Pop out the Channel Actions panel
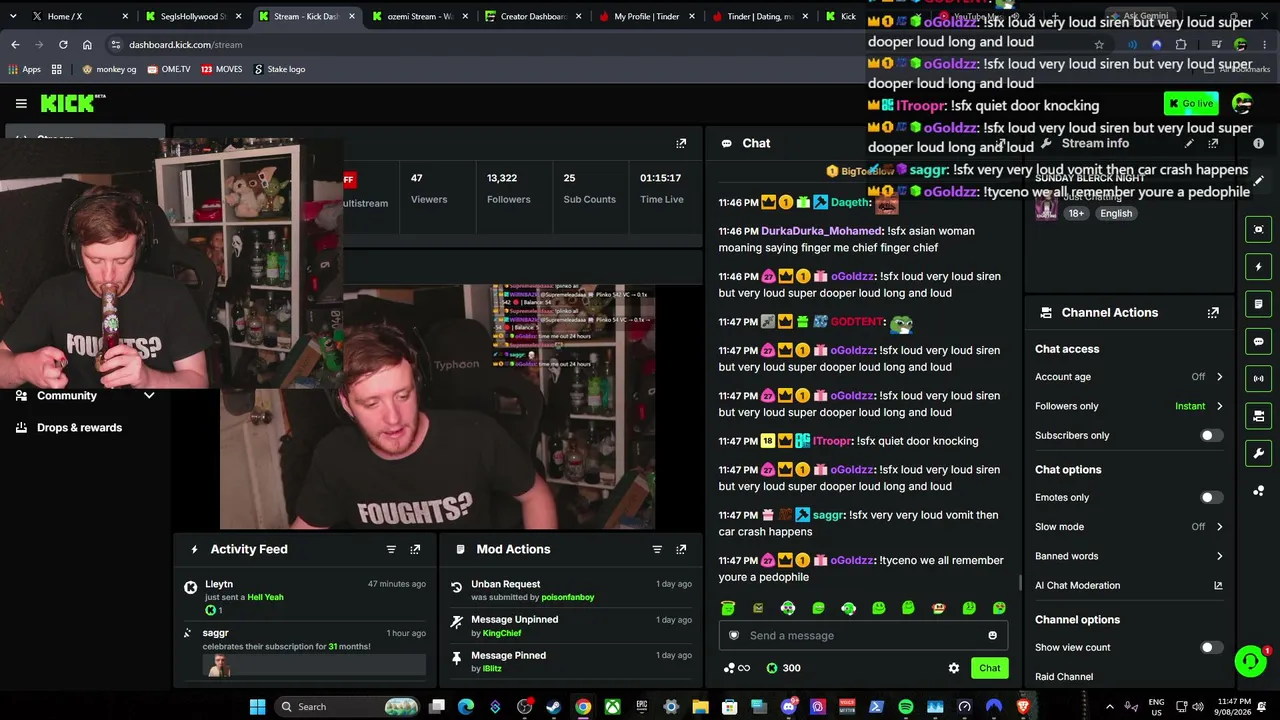Viewport: 1280px width, 720px height. [x=1213, y=312]
